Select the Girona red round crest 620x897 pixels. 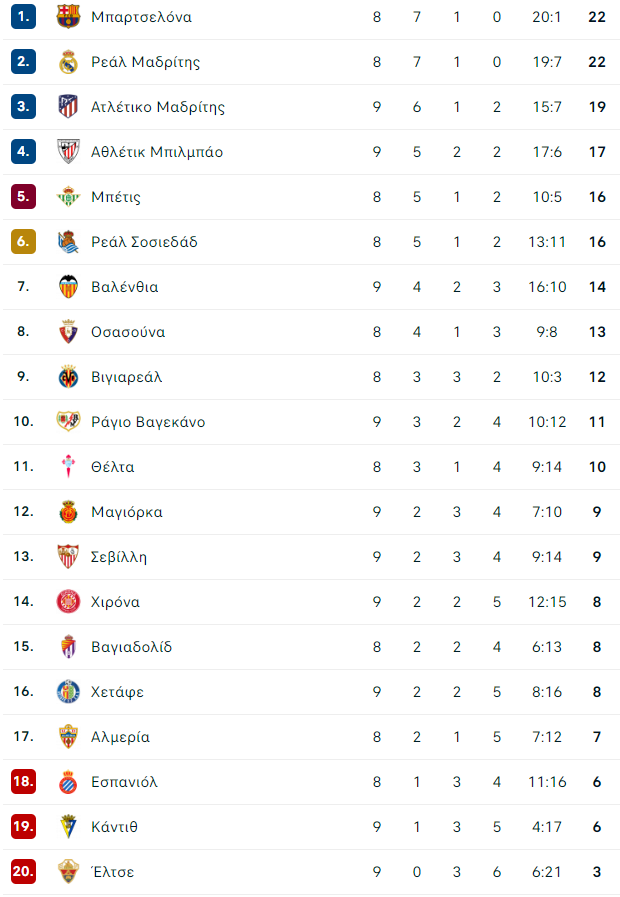tap(68, 602)
